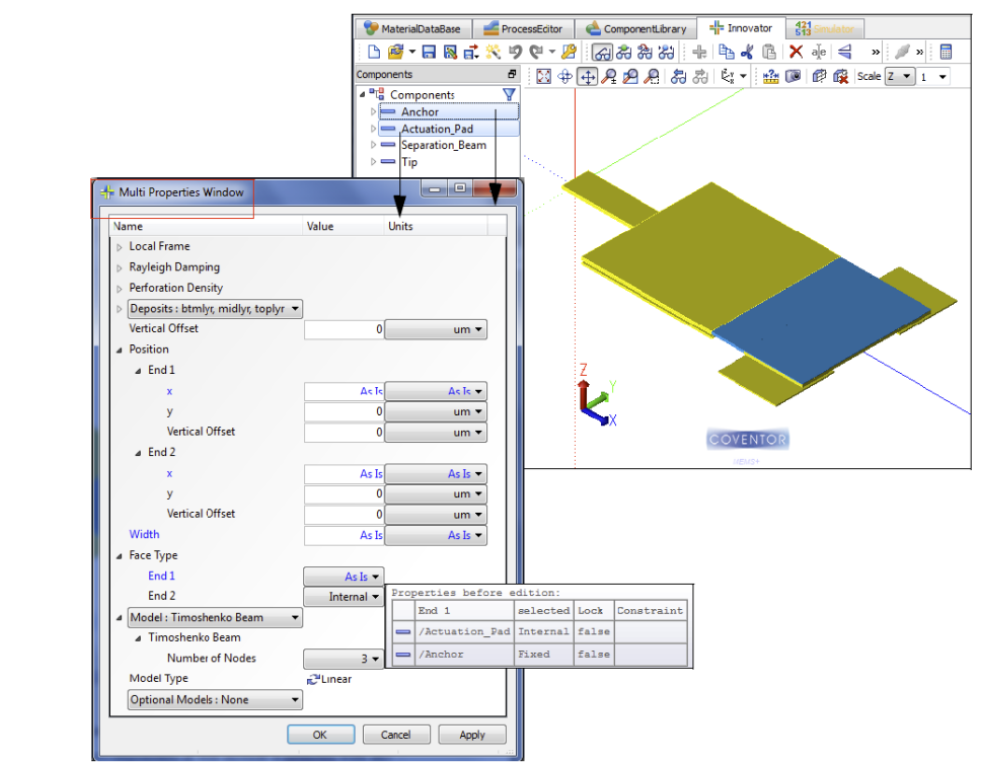Switch to the MaterialDataBase tab
This screenshot has height=771, width=1002.
[x=412, y=29]
